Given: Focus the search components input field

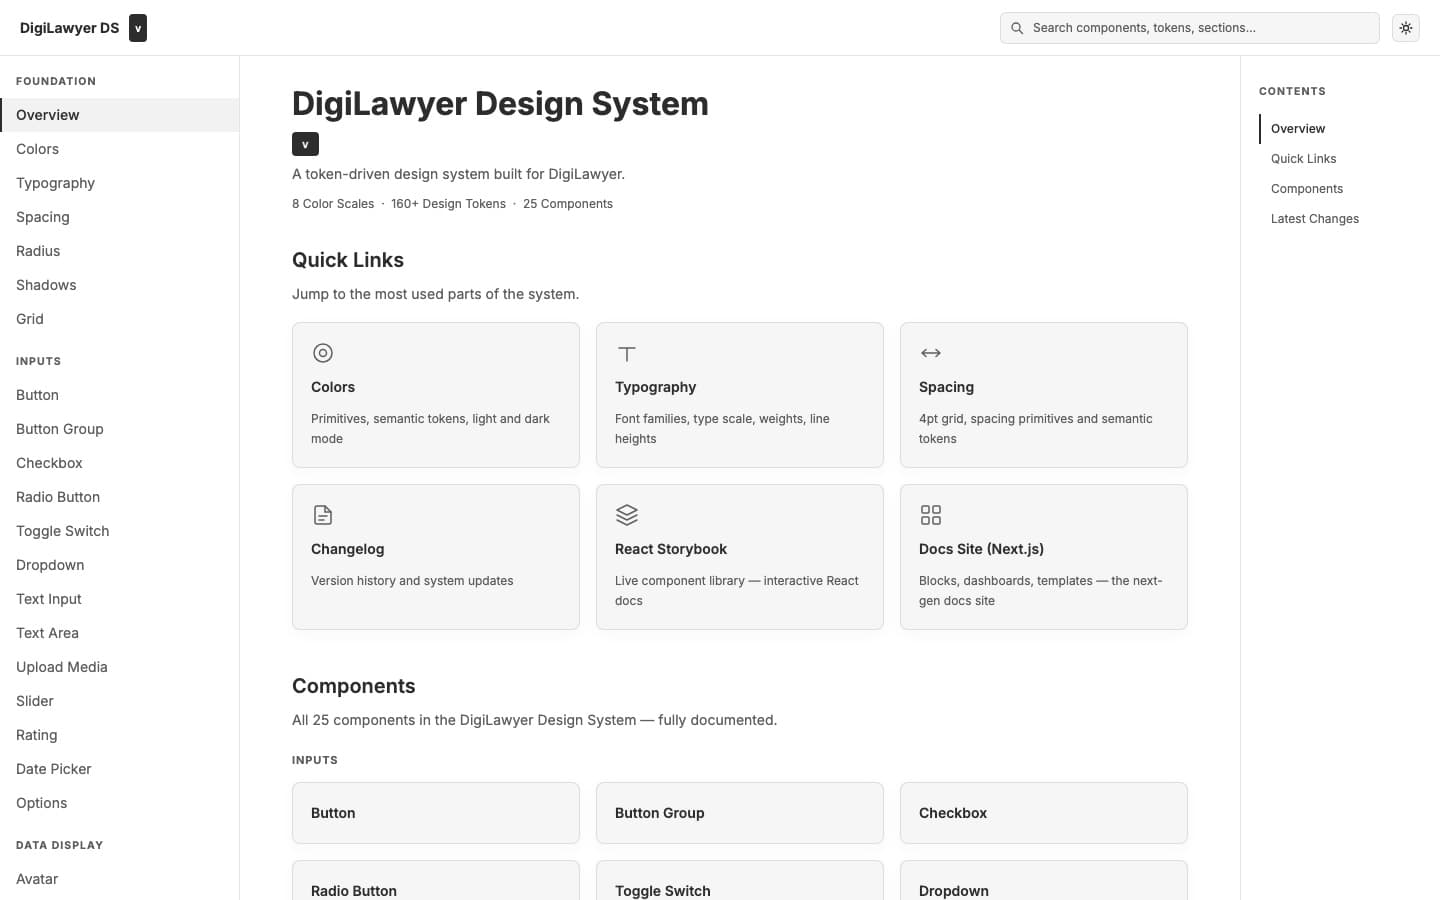Looking at the screenshot, I should pyautogui.click(x=1190, y=28).
